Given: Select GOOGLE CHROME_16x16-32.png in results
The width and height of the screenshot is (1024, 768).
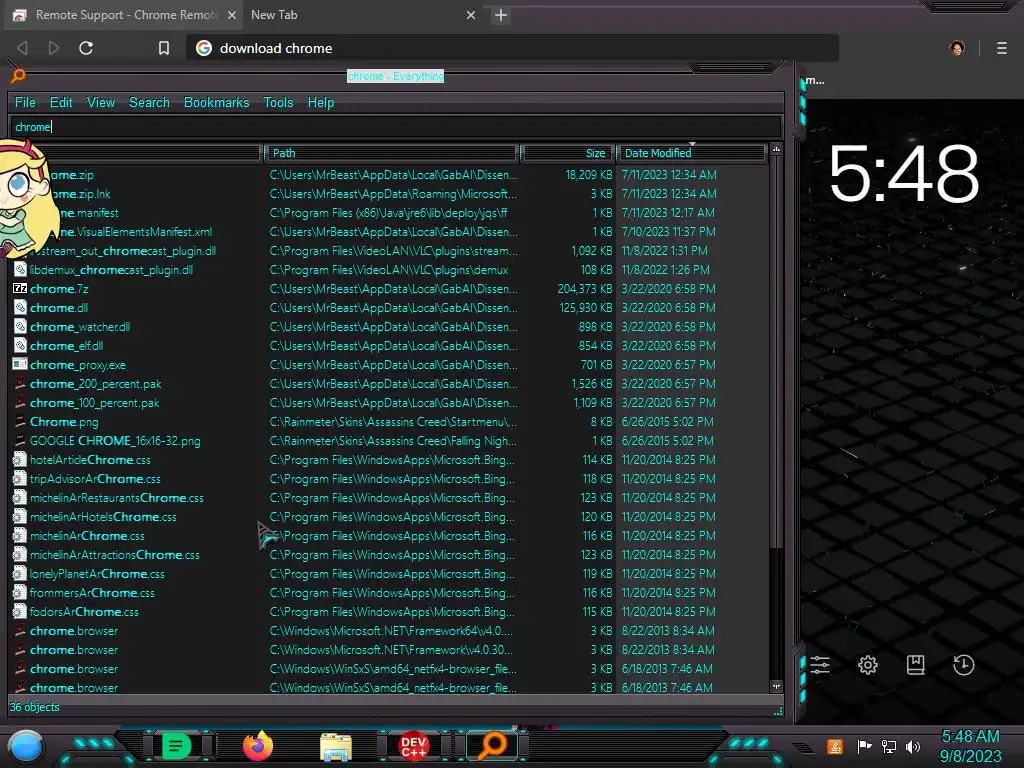Looking at the screenshot, I should [115, 440].
